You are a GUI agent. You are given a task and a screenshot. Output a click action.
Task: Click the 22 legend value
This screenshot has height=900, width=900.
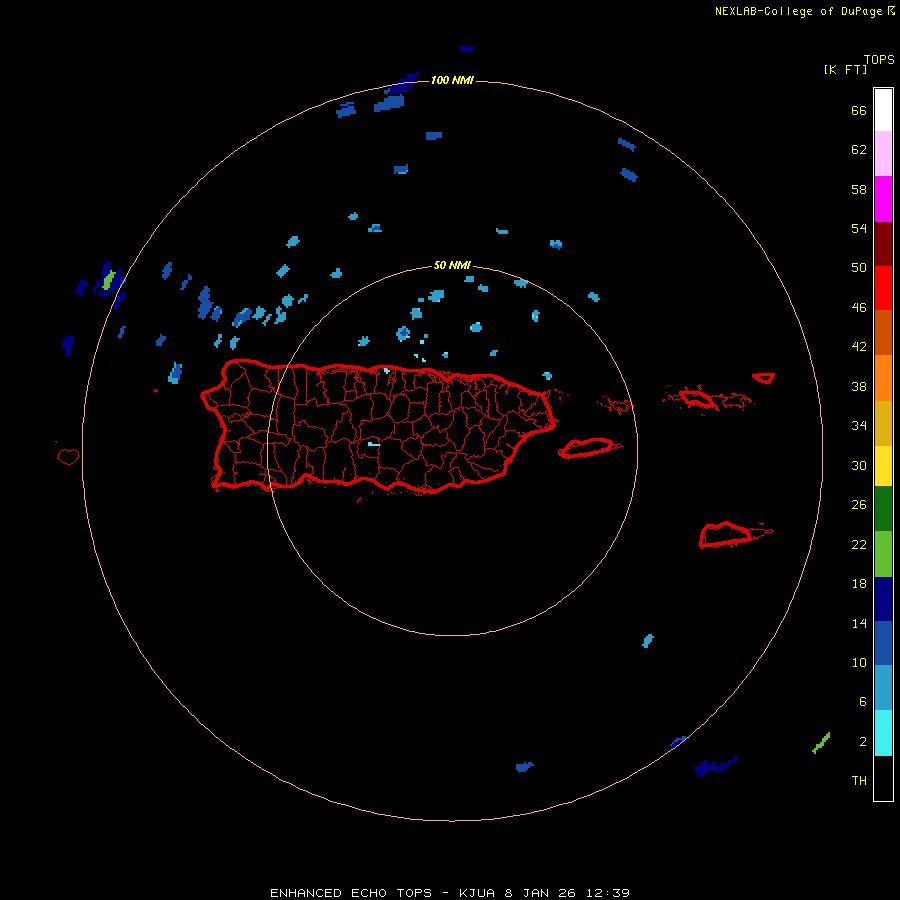pyautogui.click(x=859, y=545)
